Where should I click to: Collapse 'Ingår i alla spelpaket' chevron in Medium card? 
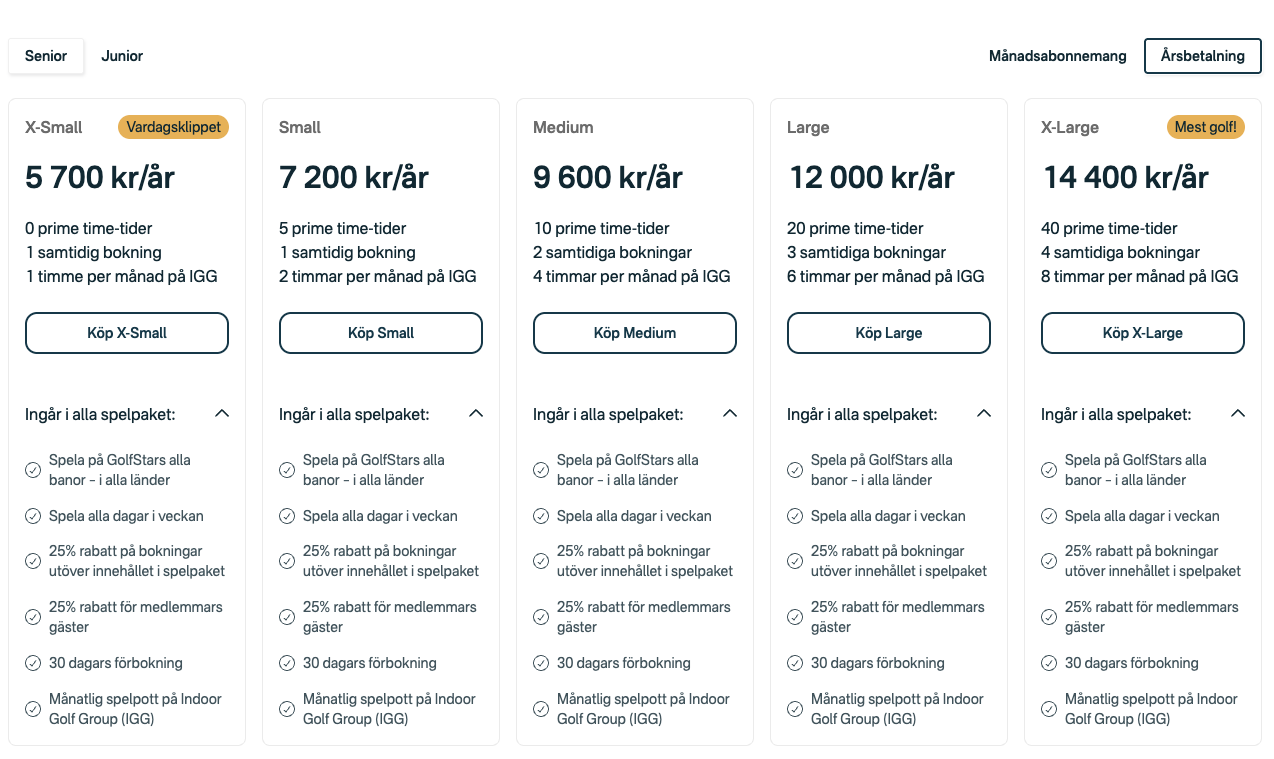730,413
